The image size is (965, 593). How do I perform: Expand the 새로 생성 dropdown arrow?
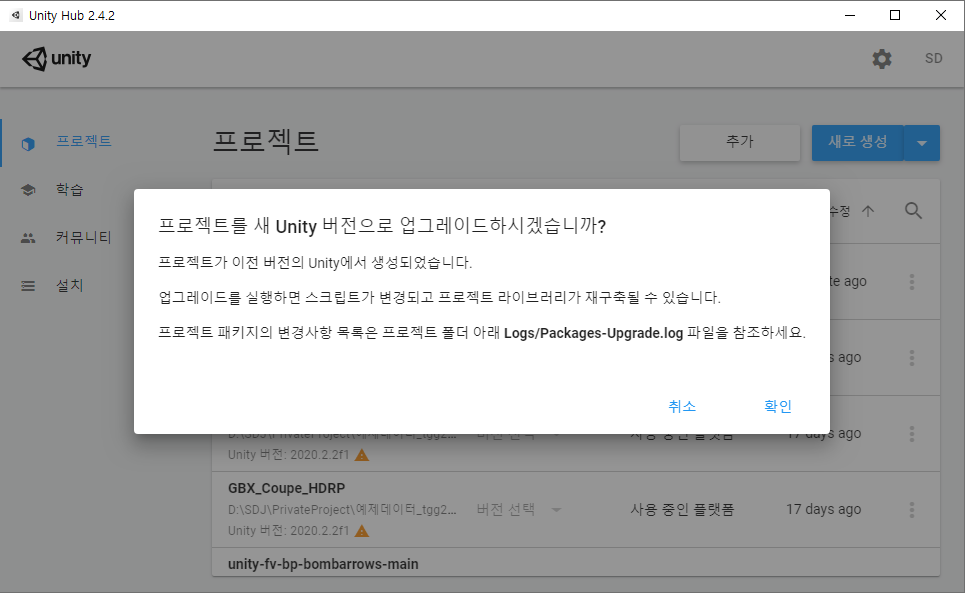click(922, 143)
